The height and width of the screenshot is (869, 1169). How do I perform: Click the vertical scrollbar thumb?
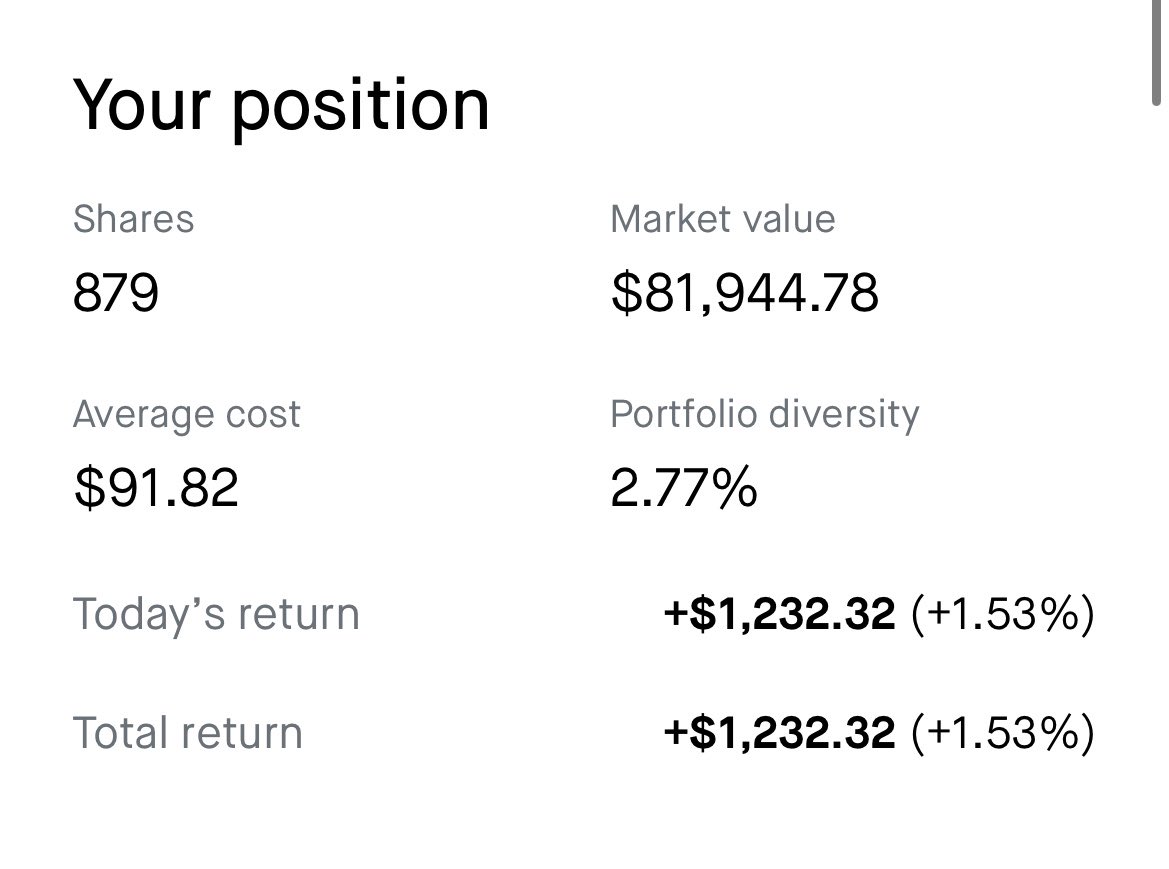(x=1156, y=52)
